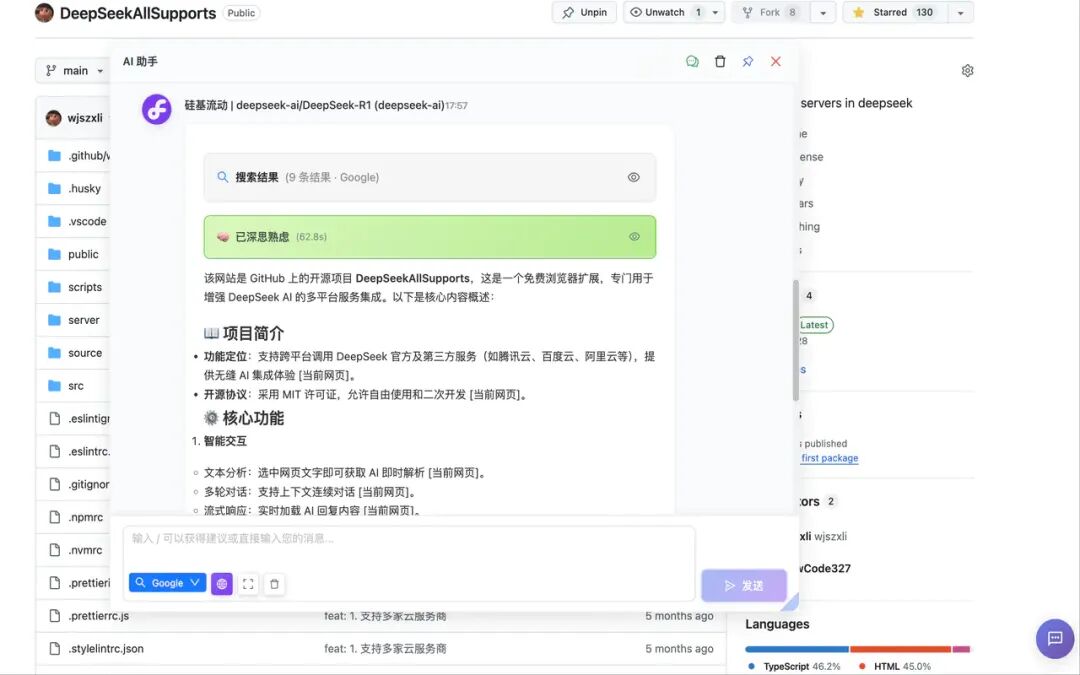Click the repository owner avatar at top
This screenshot has height=675, width=1080.
(x=44, y=12)
